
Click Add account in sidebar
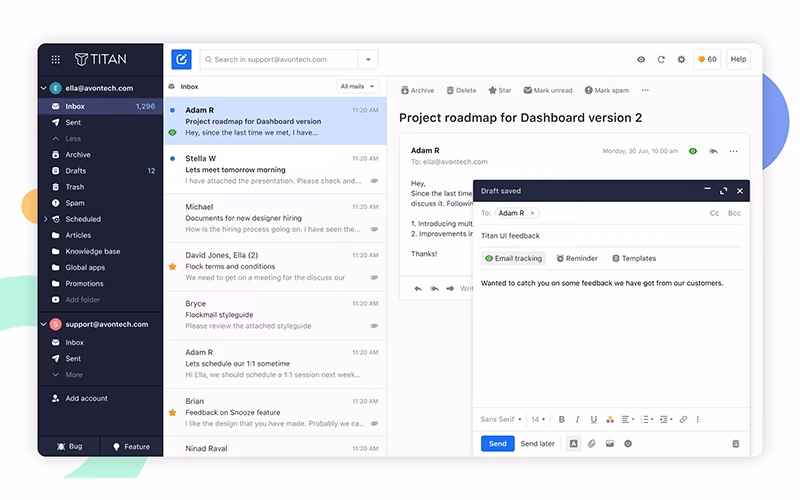pos(80,398)
